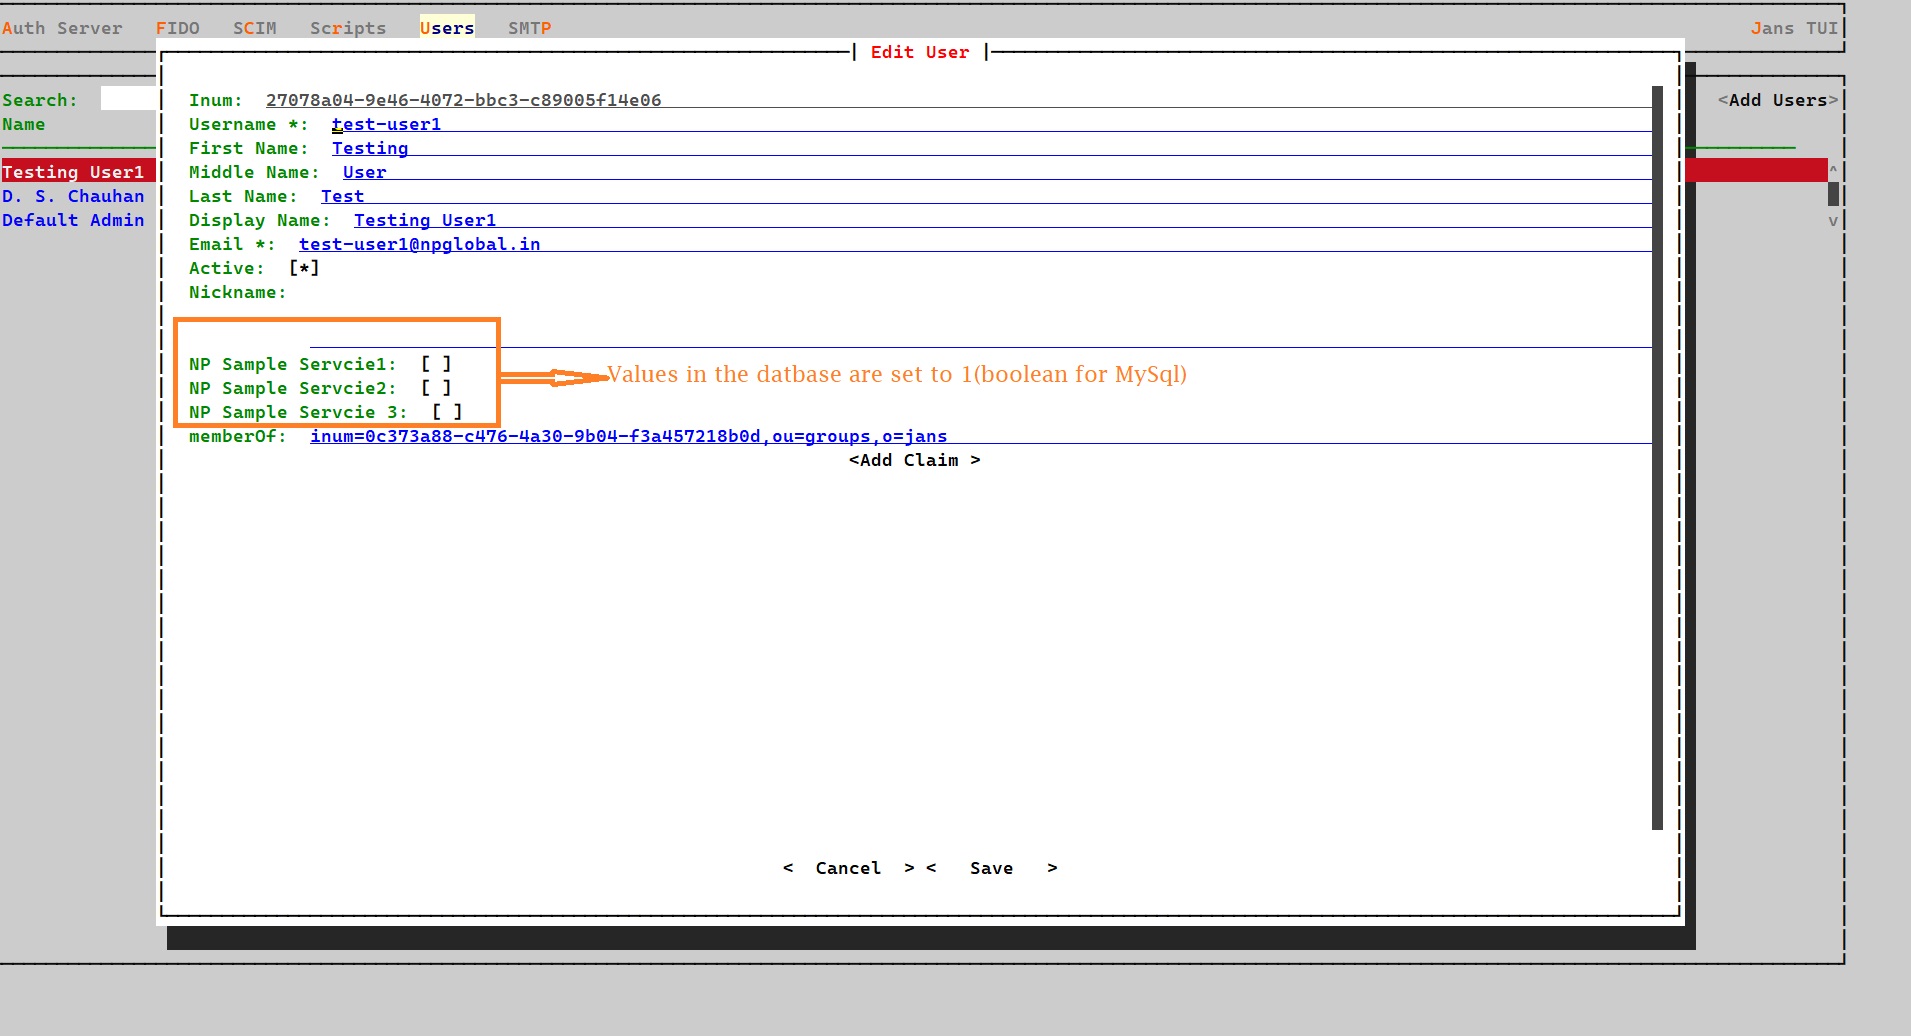
Task: Open the SCIM tab
Action: [x=255, y=28]
